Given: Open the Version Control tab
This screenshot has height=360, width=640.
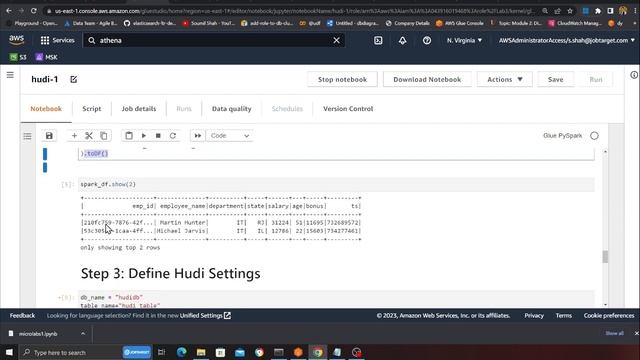Looking at the screenshot, I should click(348, 109).
